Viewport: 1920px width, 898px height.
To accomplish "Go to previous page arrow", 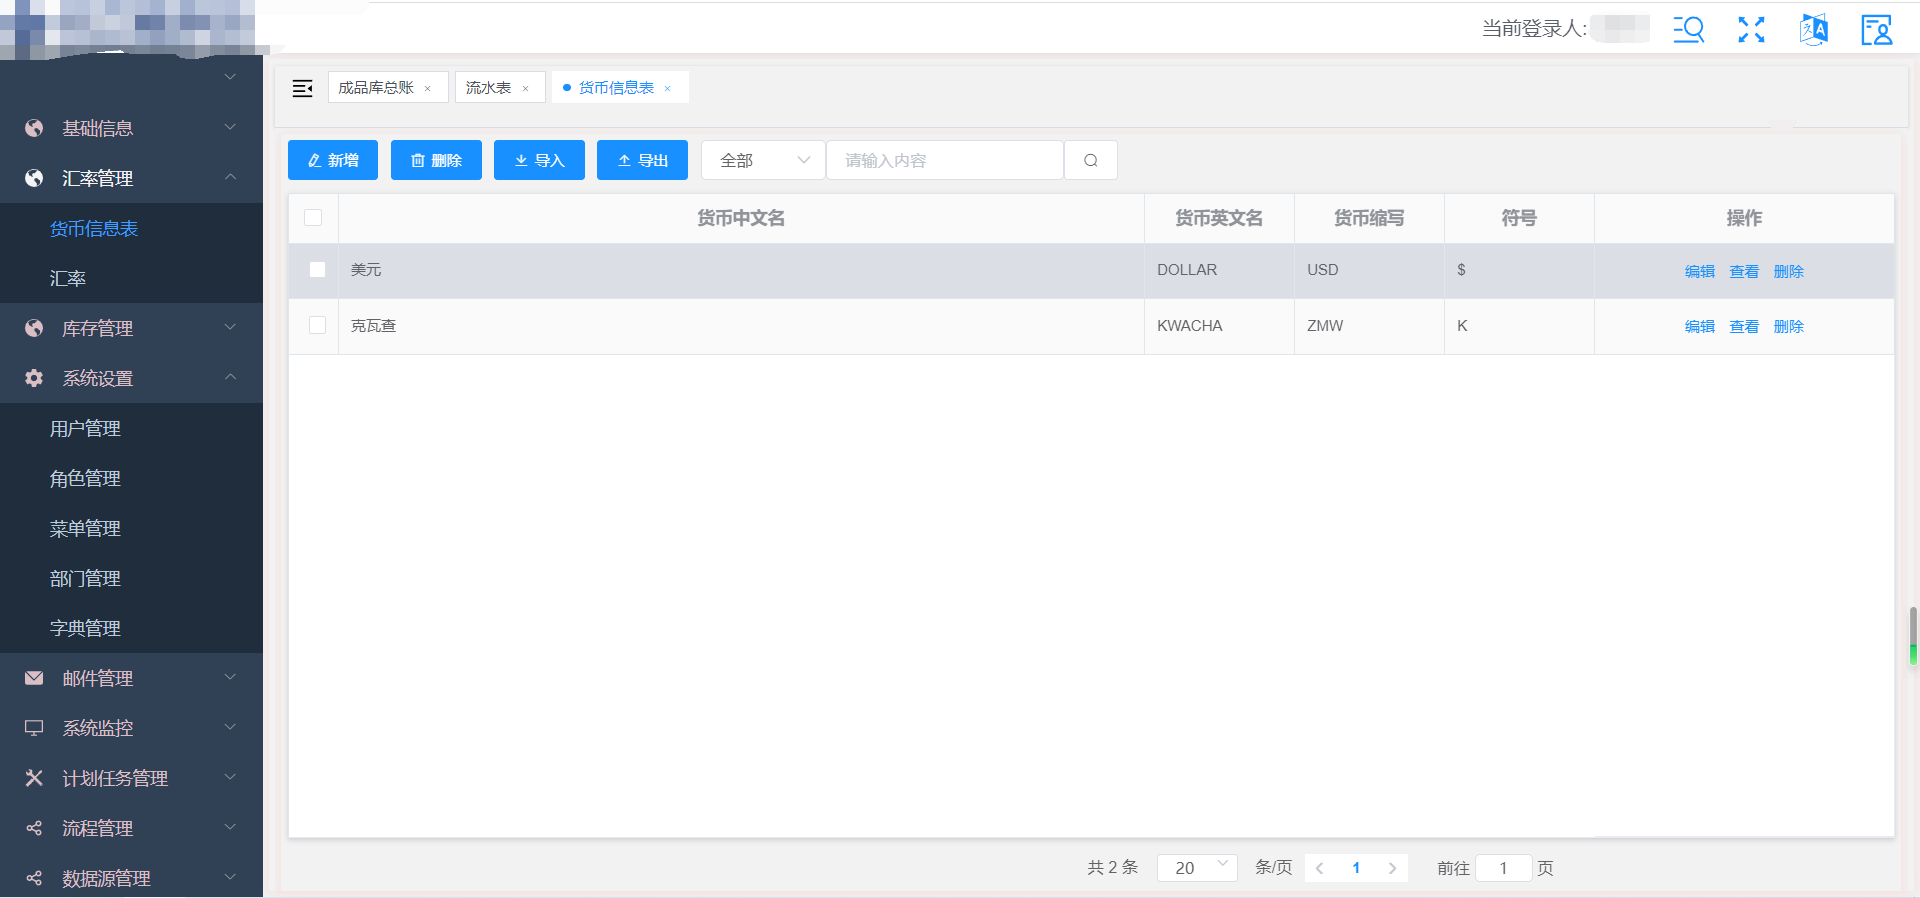I will pyautogui.click(x=1320, y=868).
